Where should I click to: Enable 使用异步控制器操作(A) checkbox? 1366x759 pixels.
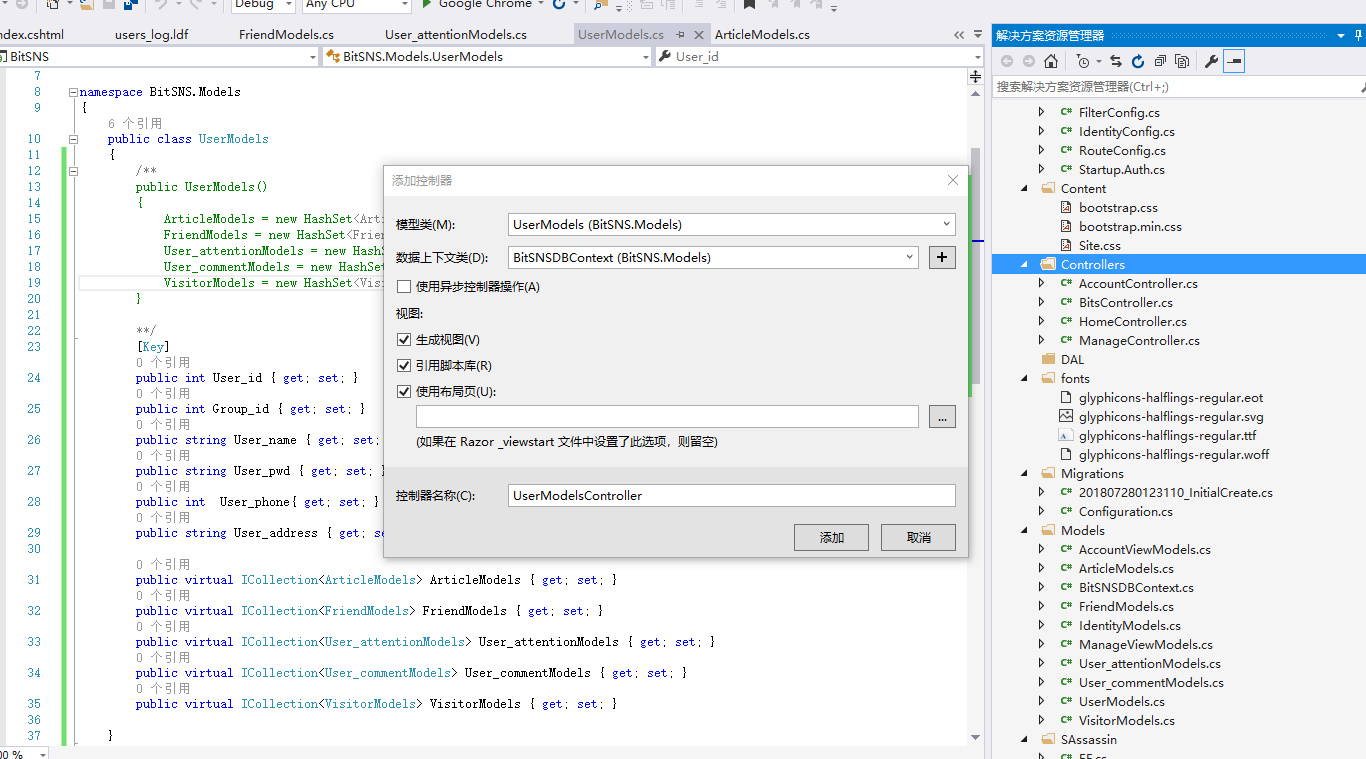click(x=404, y=287)
